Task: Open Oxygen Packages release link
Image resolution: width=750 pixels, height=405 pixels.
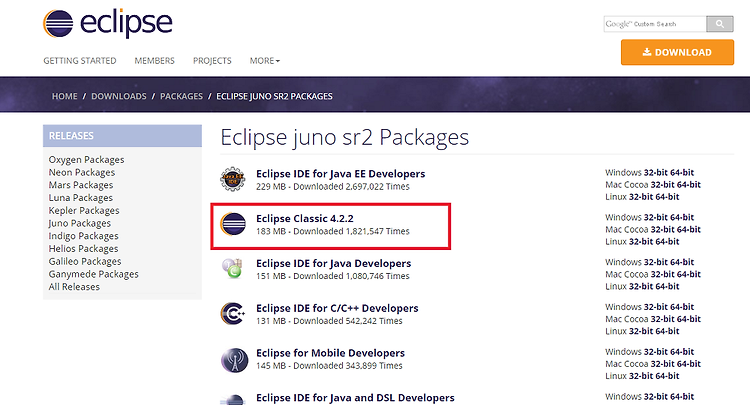Action: point(87,160)
